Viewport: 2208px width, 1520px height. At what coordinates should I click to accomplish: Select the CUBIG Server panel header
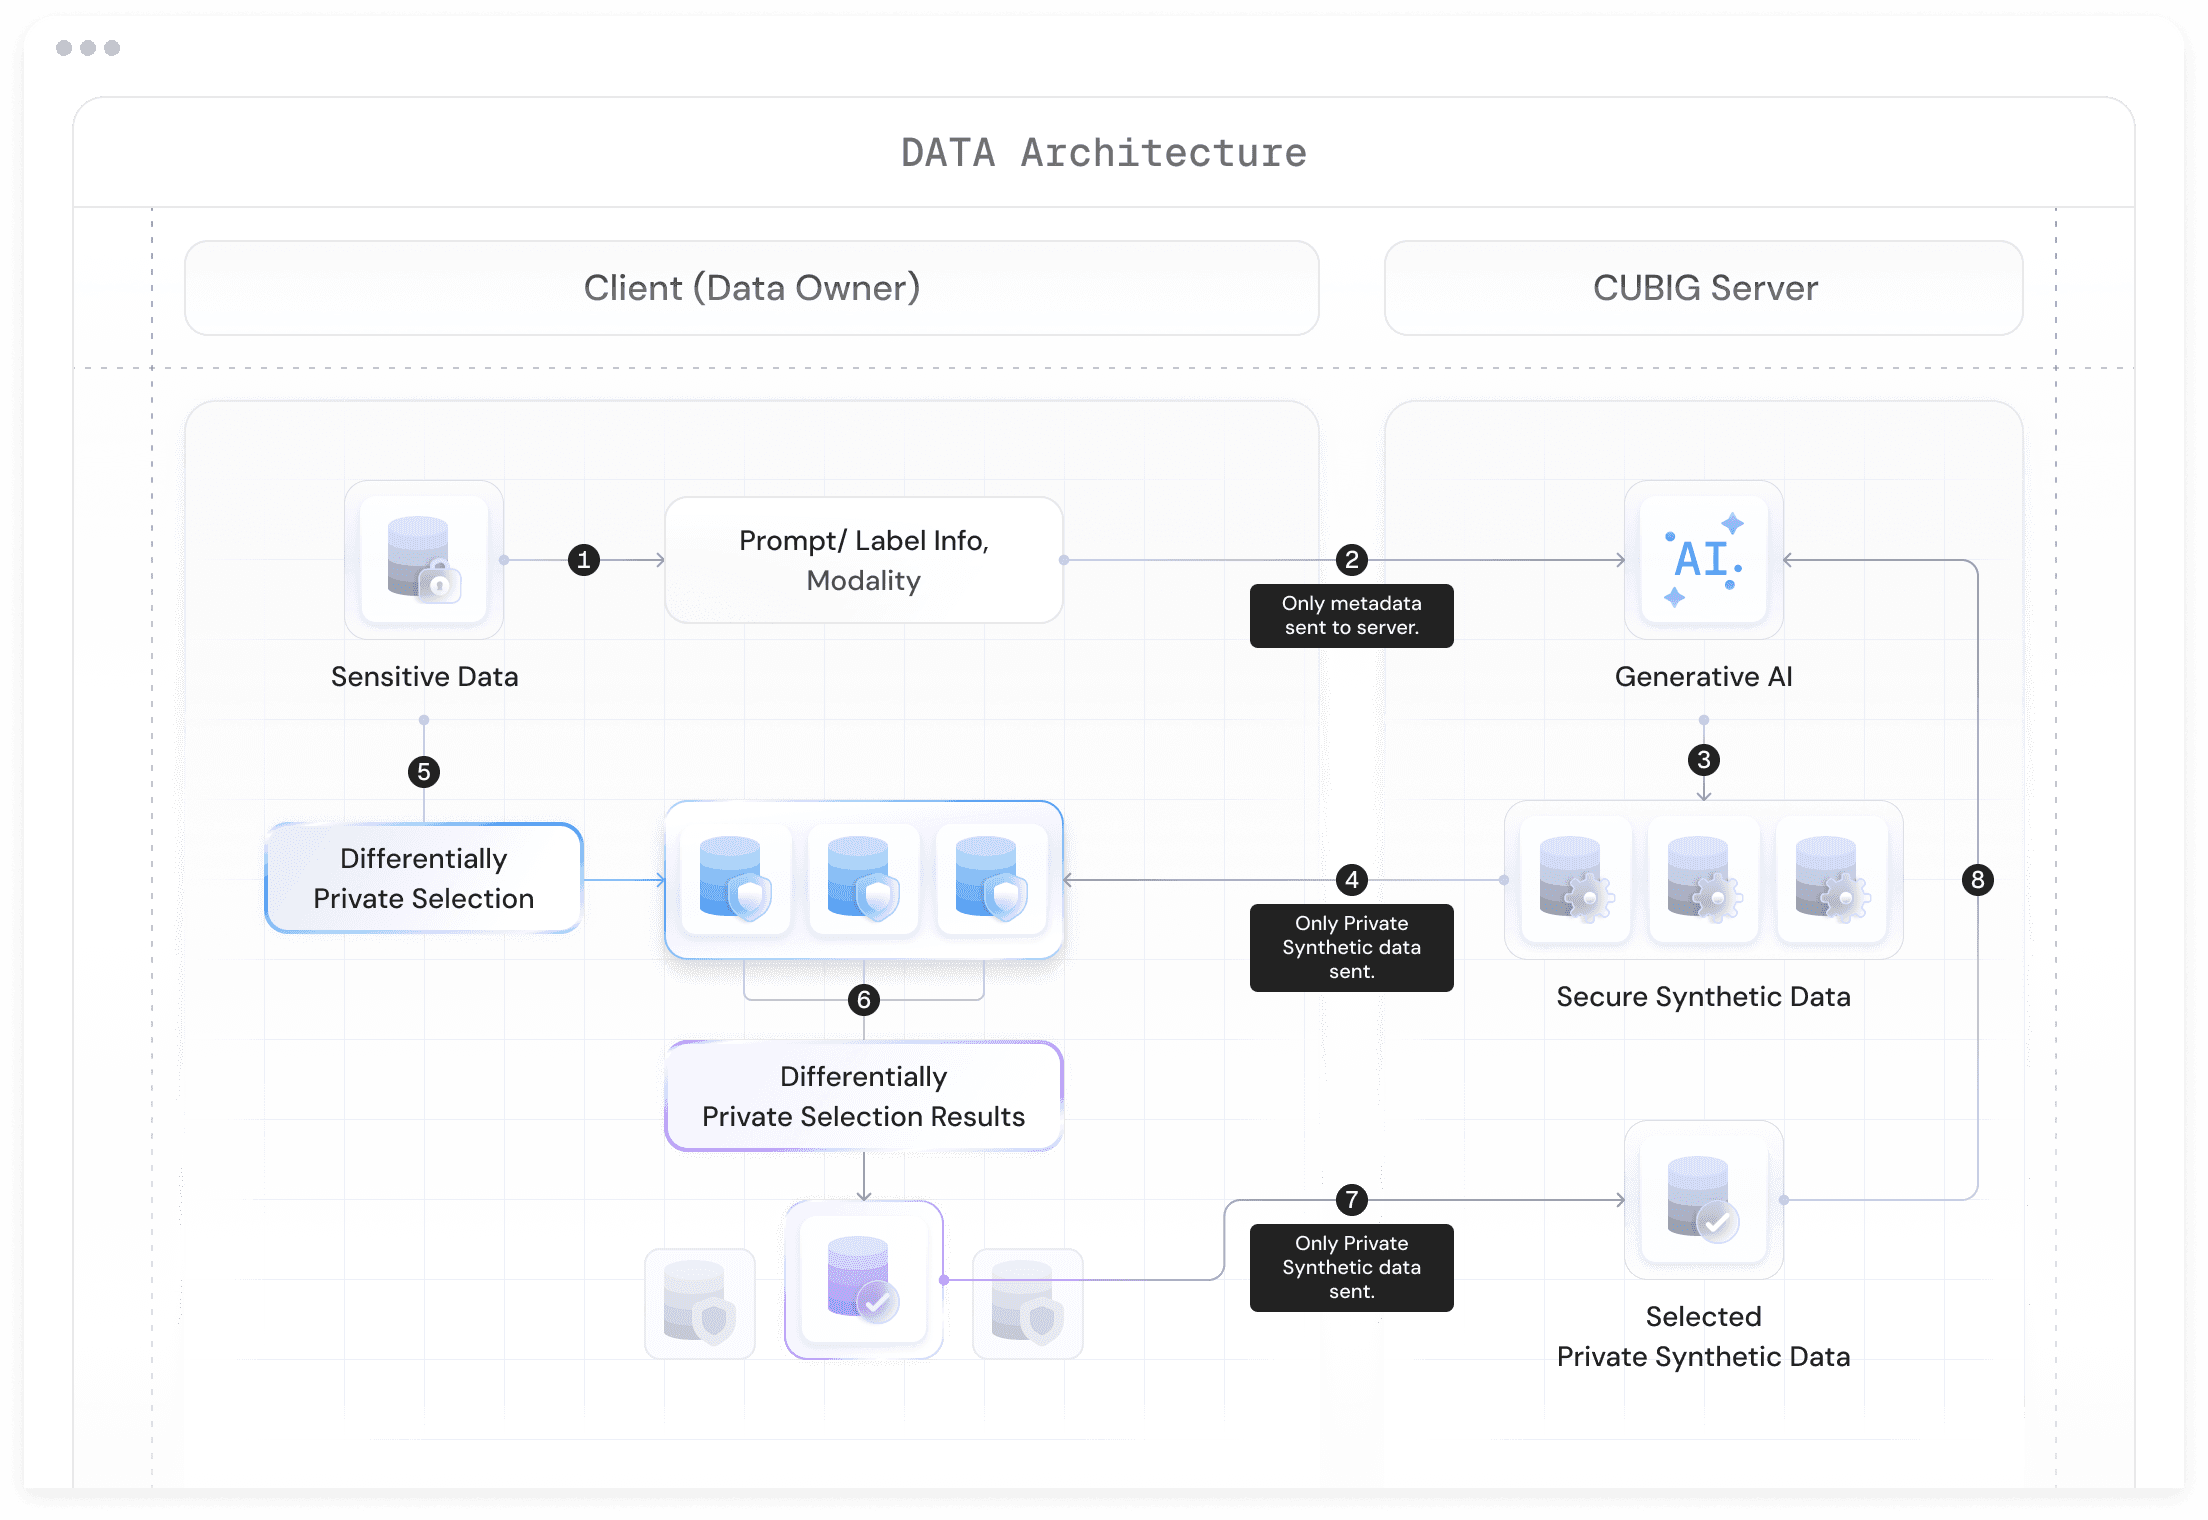point(1703,288)
